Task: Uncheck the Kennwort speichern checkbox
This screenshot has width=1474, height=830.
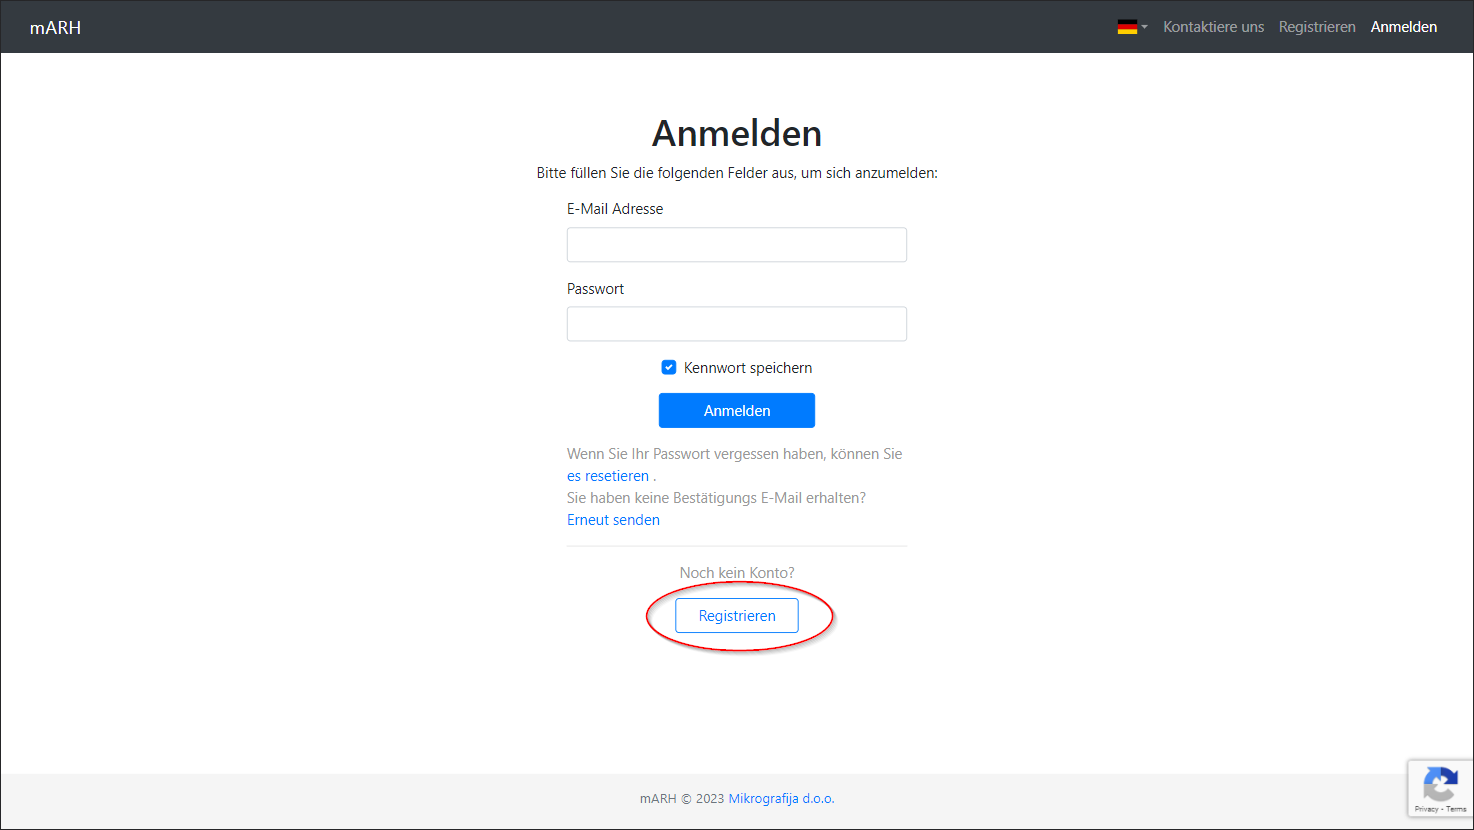Action: 669,368
